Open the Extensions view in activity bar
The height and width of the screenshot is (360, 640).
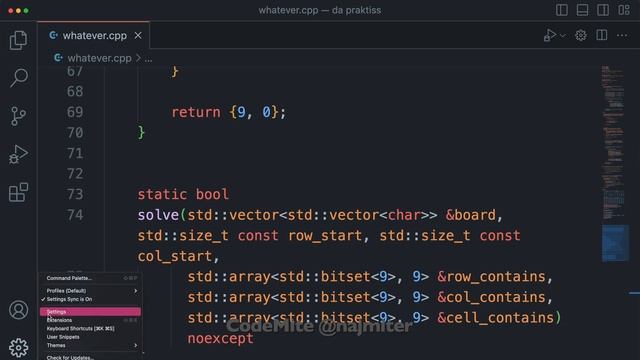tap(18, 192)
